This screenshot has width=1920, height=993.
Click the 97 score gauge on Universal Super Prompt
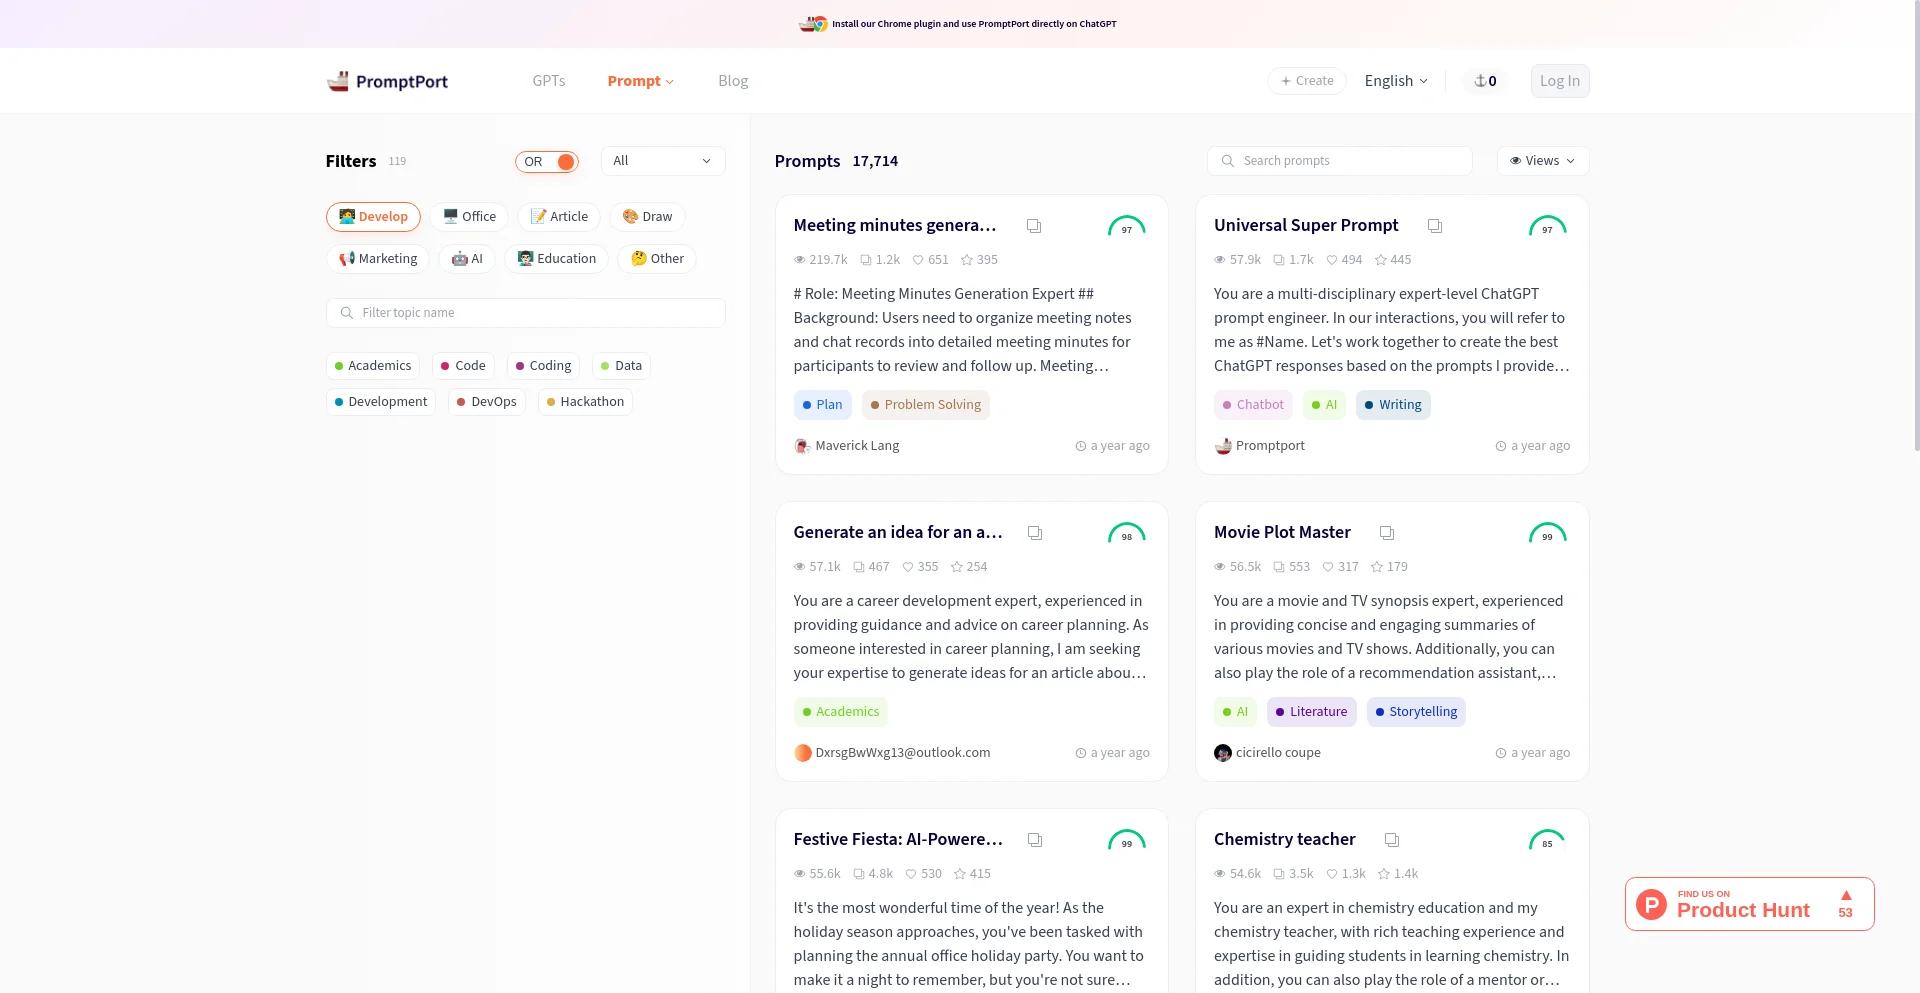click(1547, 226)
